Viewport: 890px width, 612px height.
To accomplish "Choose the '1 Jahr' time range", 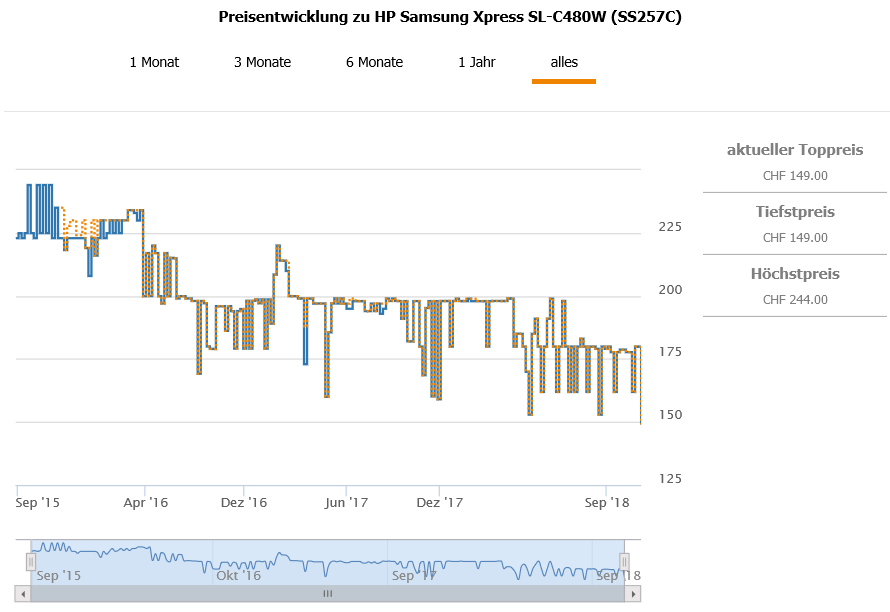I will [477, 62].
